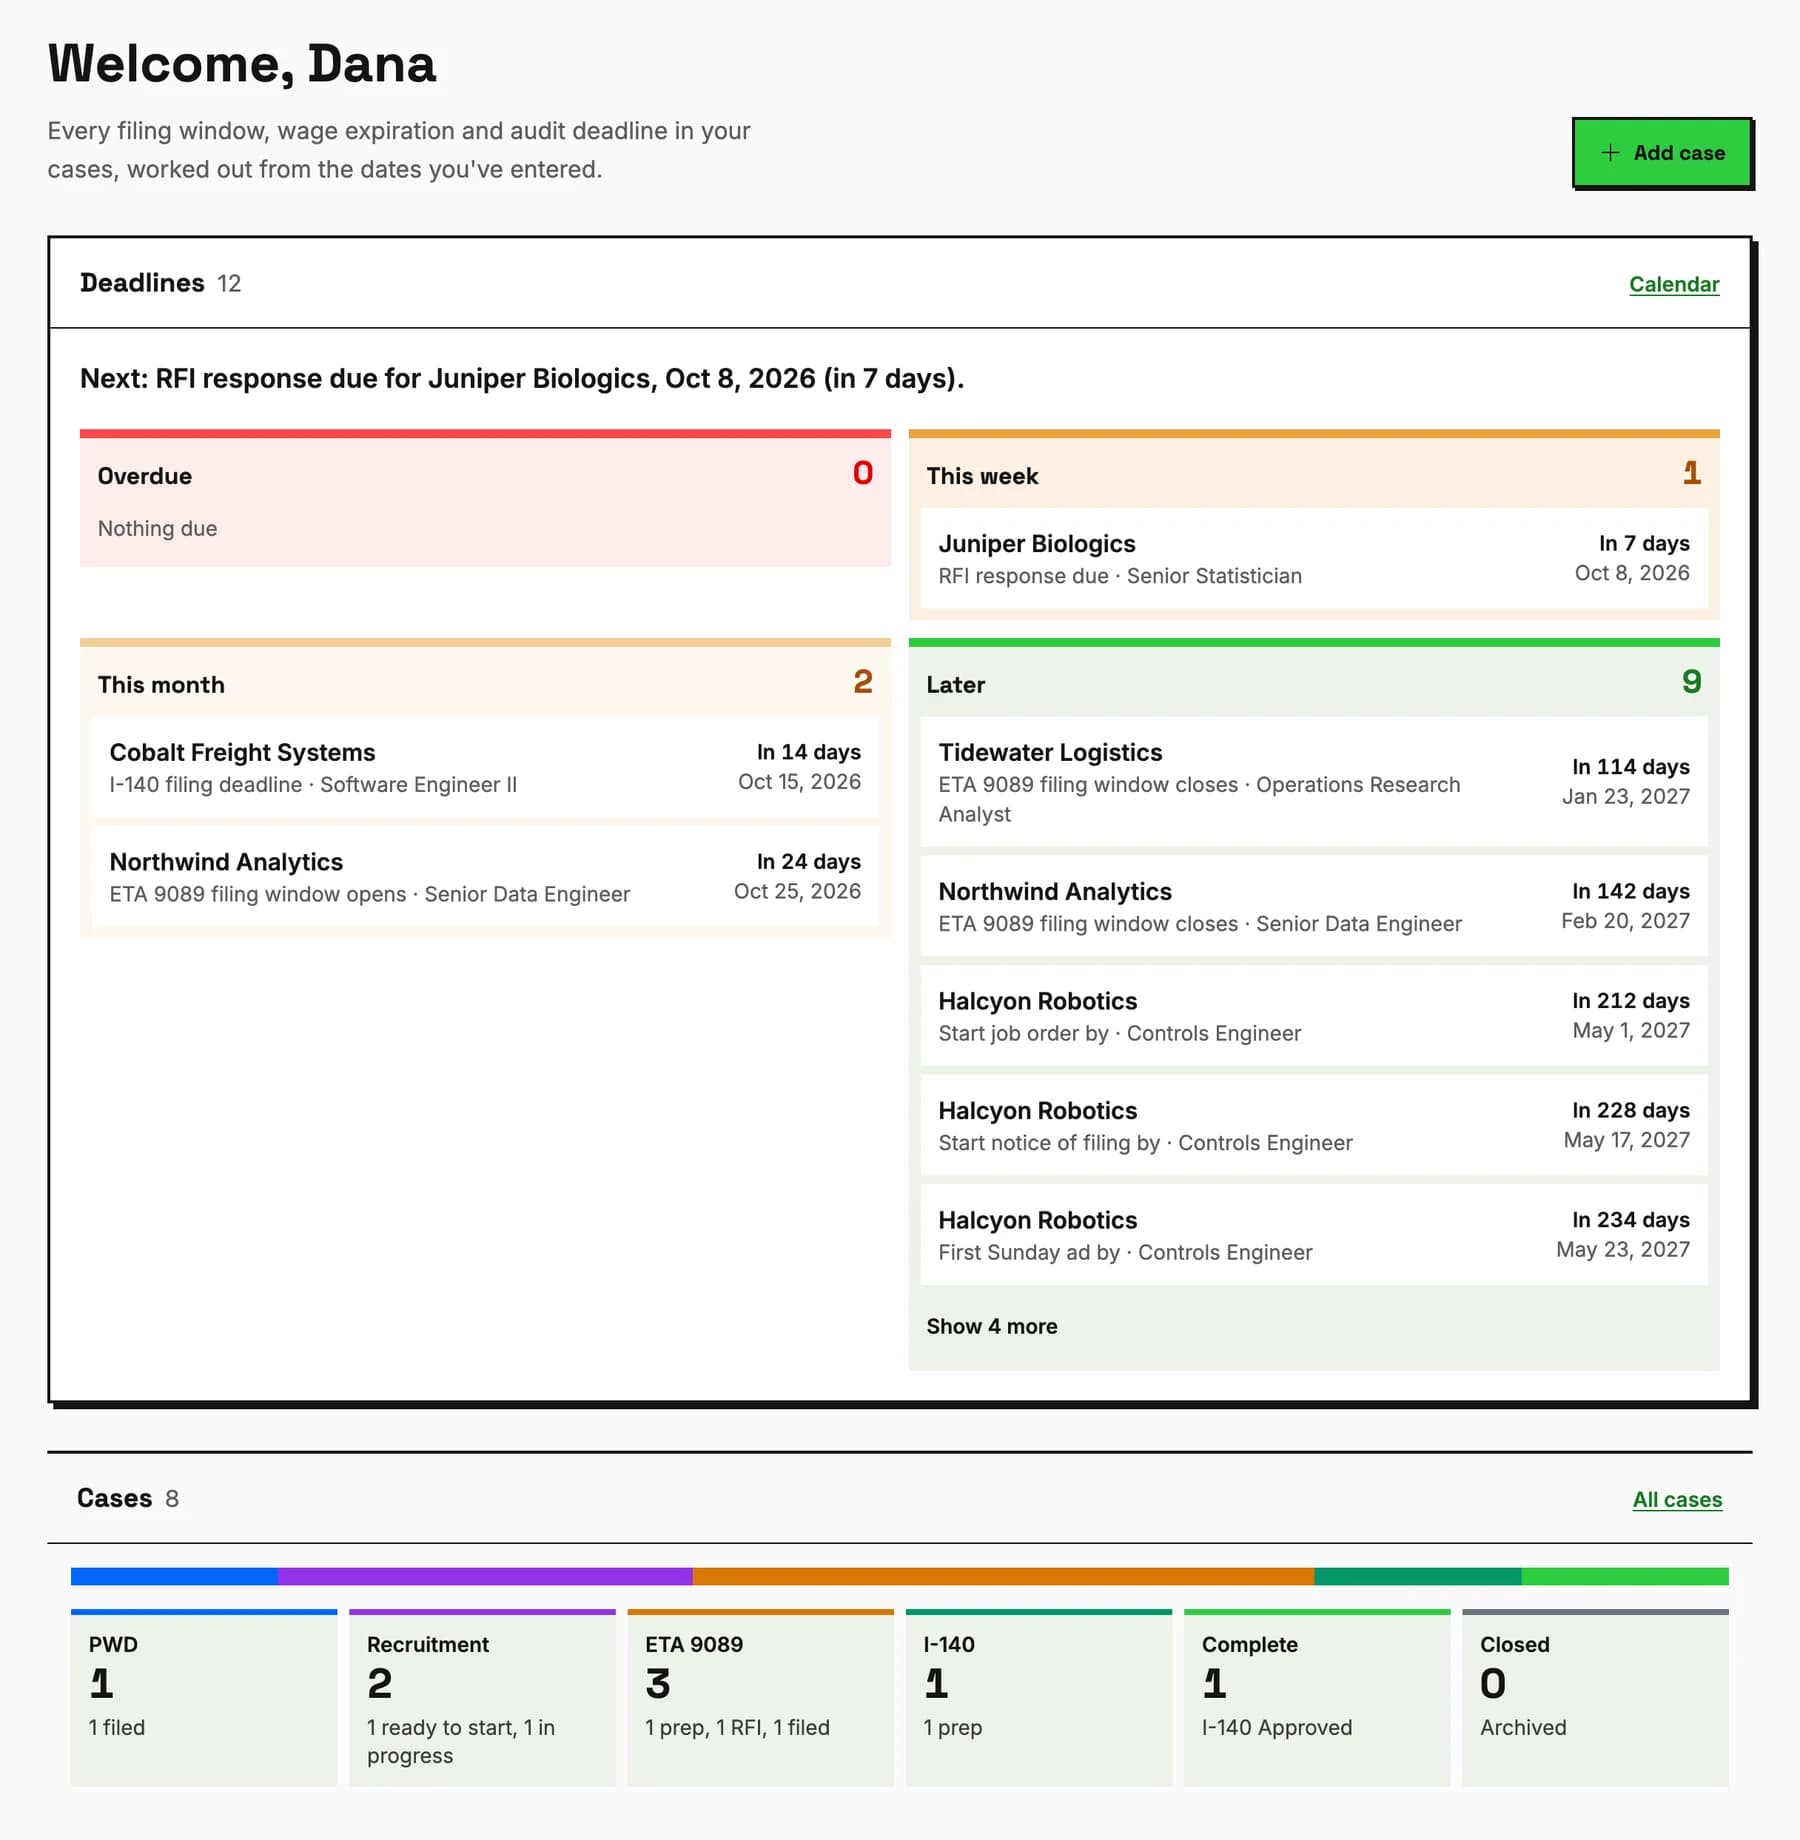This screenshot has width=1800, height=1840.
Task: Select the Complete stage card
Action: coord(1317,1697)
